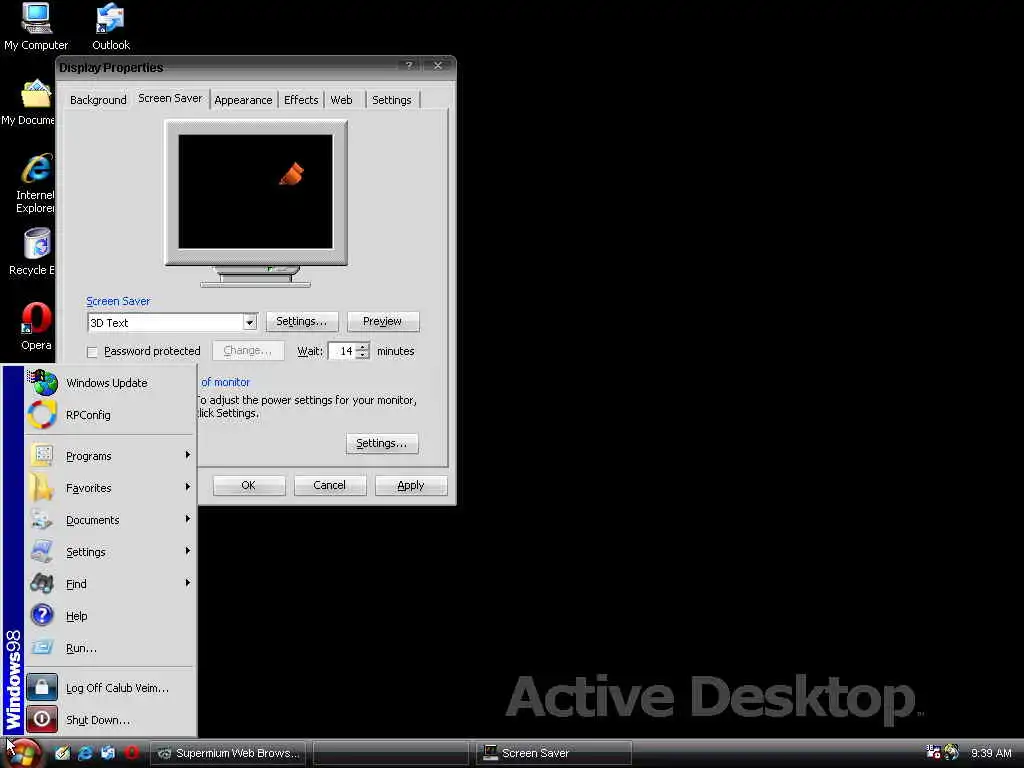This screenshot has height=768, width=1024.
Task: Increase the Wait minutes with up arrow
Action: pyautogui.click(x=362, y=347)
